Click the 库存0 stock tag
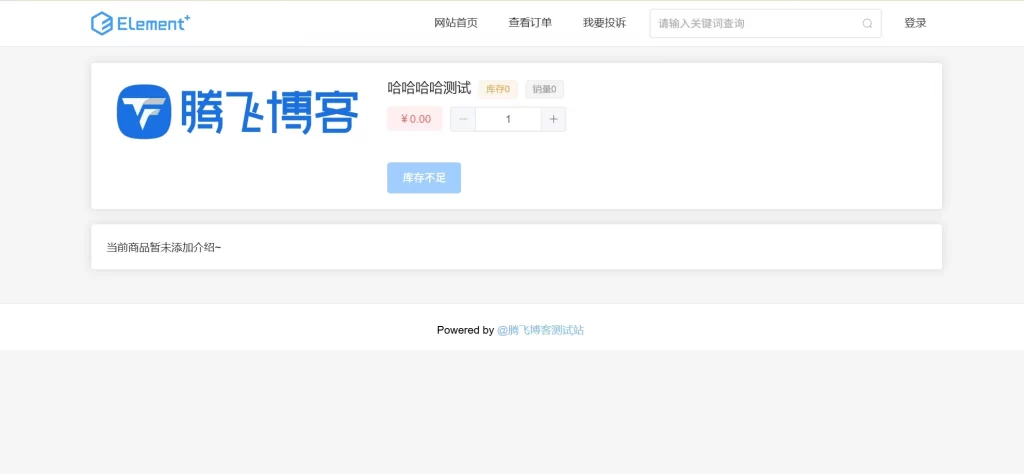This screenshot has width=1024, height=474. click(x=498, y=89)
